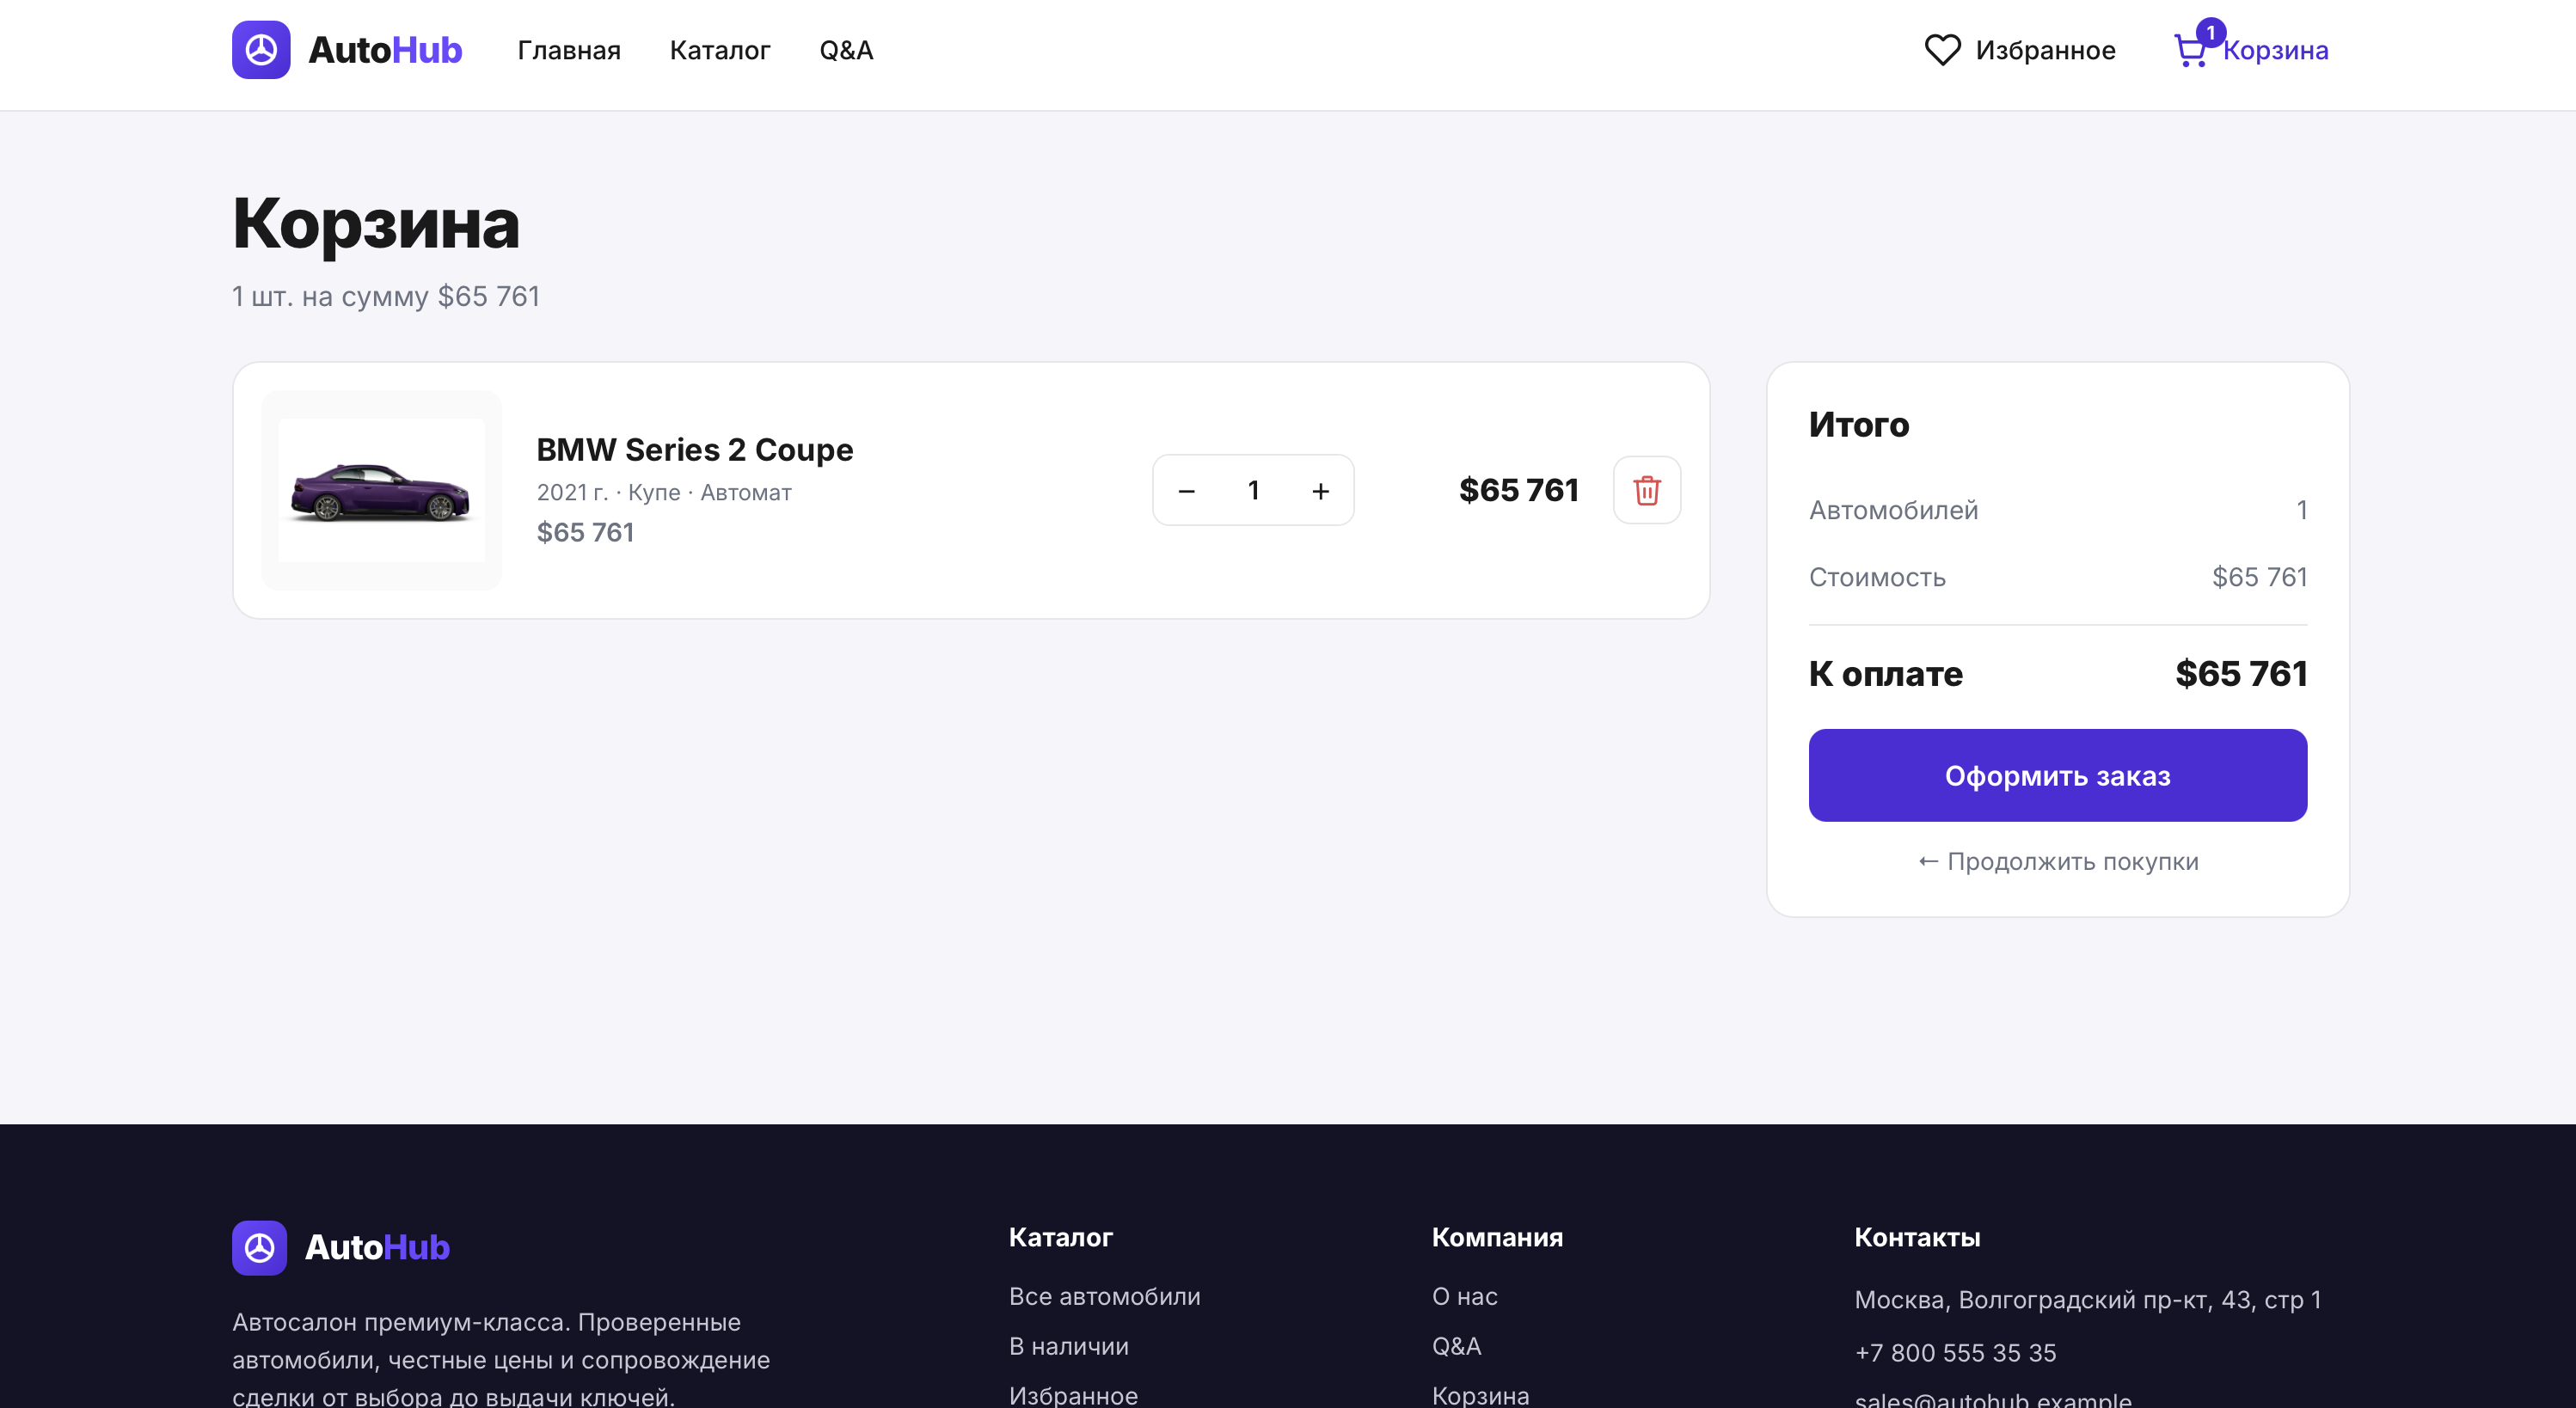
Task: Click the '2021 г. · Купе · Автомат' details
Action: (x=663, y=492)
